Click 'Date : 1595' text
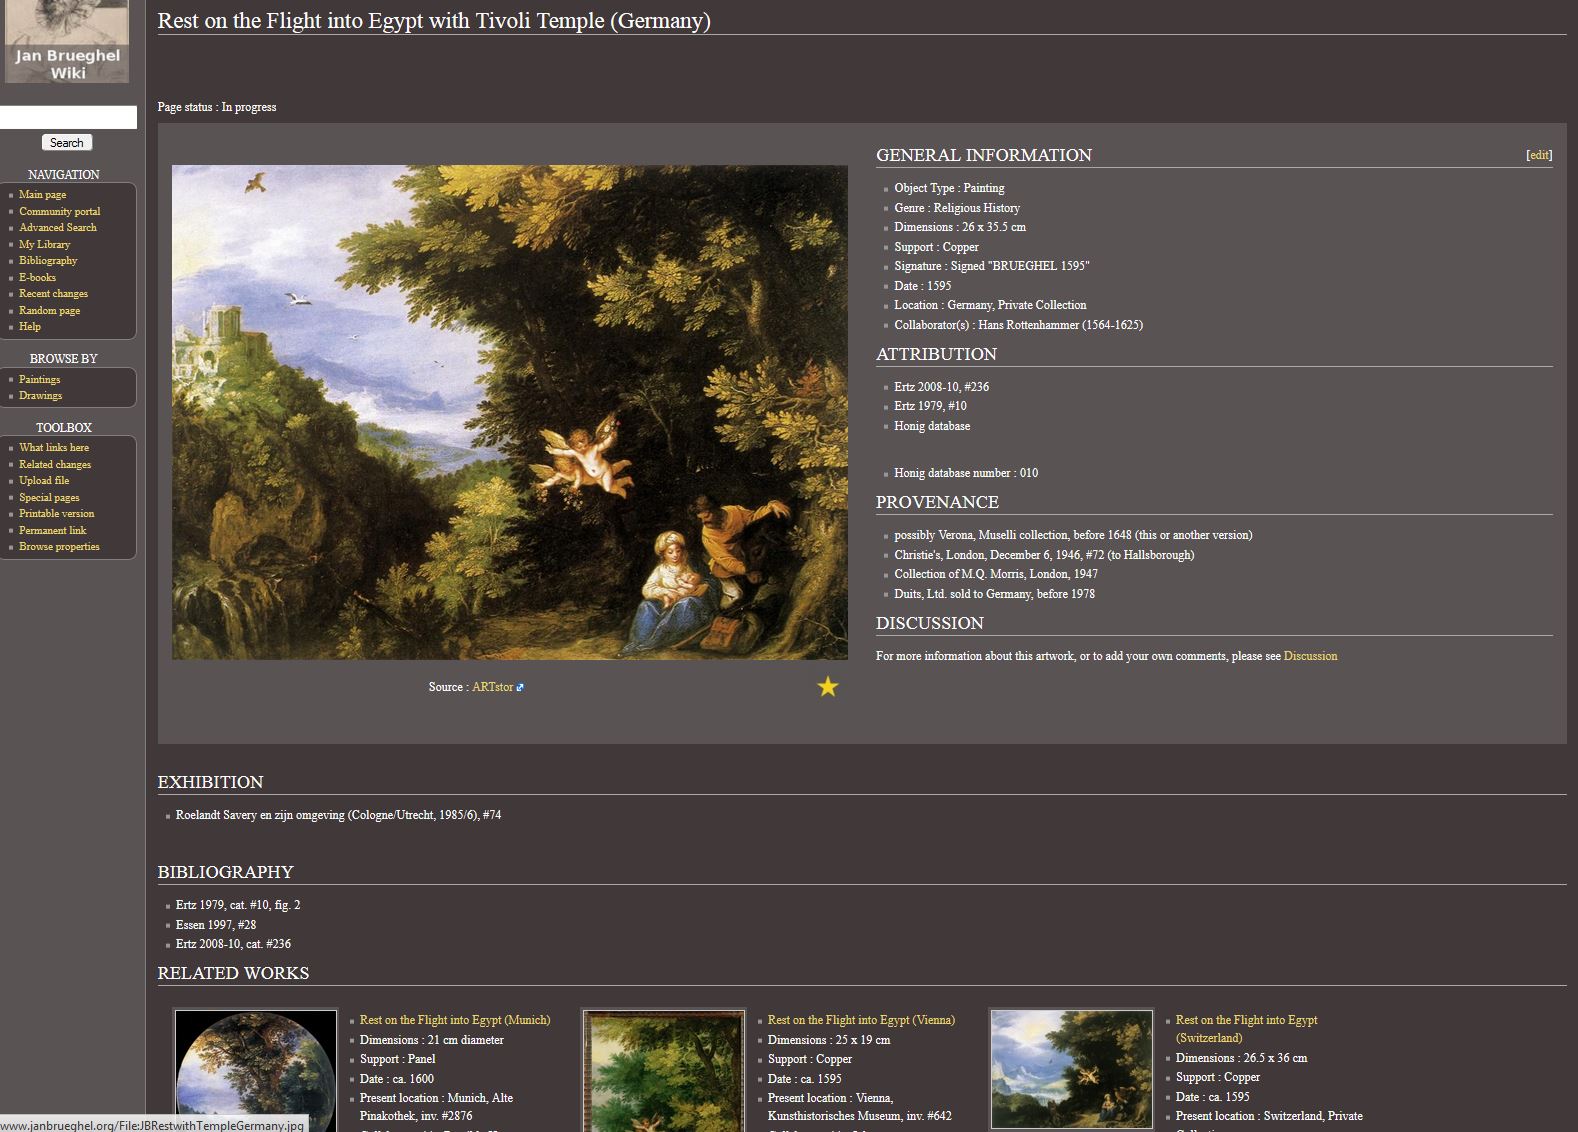The image size is (1578, 1132). 922,286
